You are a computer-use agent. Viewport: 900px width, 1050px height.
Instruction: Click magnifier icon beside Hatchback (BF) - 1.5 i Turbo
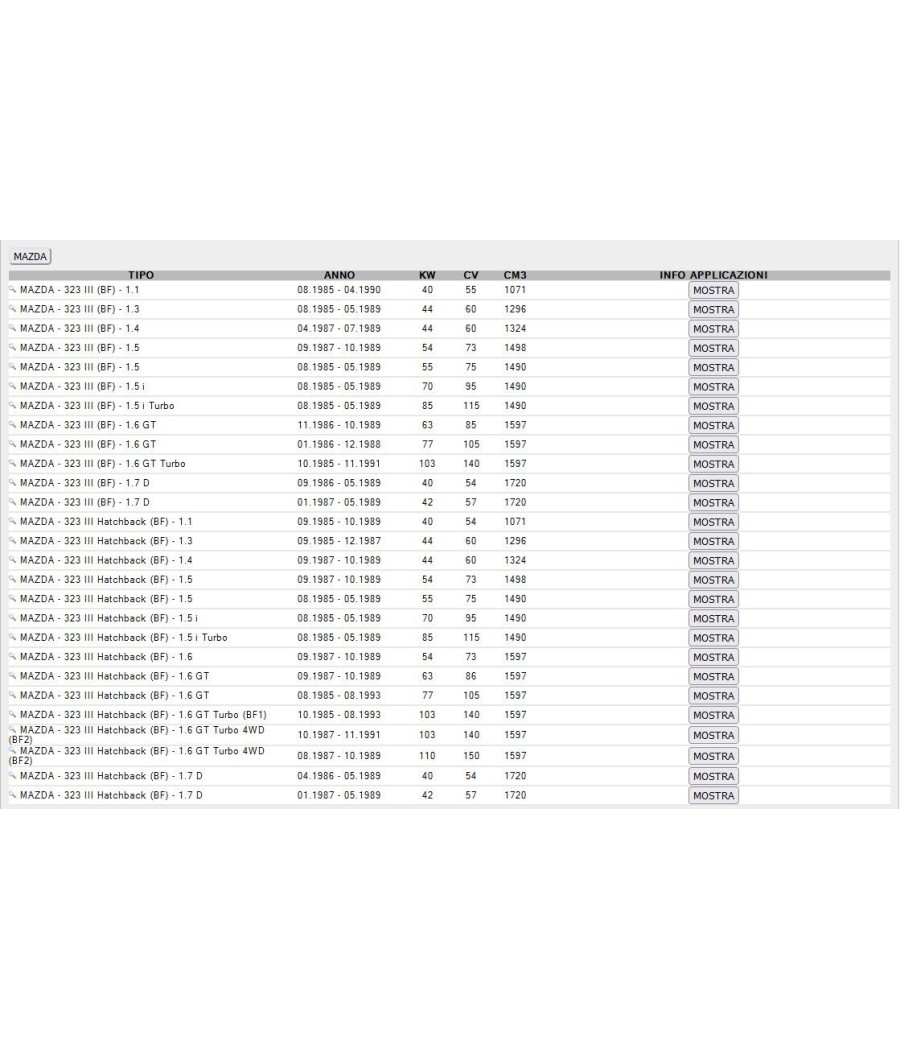(12, 637)
